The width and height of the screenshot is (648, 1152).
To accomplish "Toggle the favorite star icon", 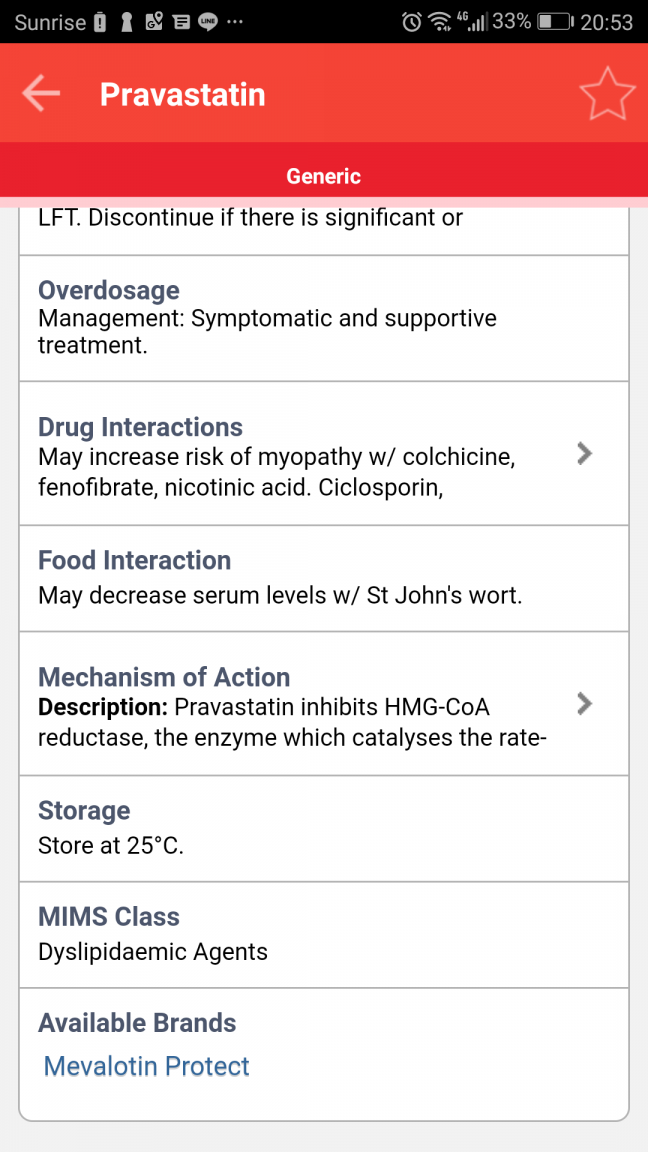I will point(607,93).
